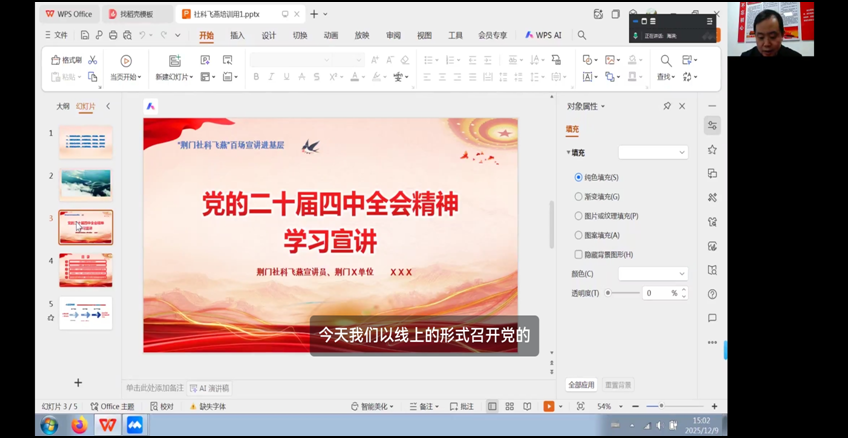Pin the Object Properties panel
The height and width of the screenshot is (438, 848).
coord(667,106)
